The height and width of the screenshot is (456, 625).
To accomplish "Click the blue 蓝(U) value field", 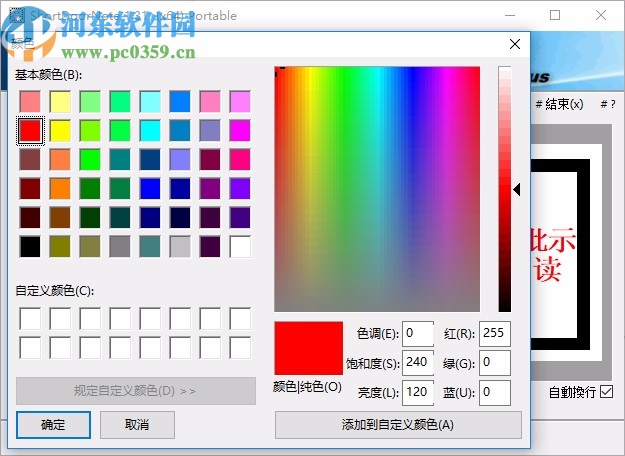I will pyautogui.click(x=495, y=393).
